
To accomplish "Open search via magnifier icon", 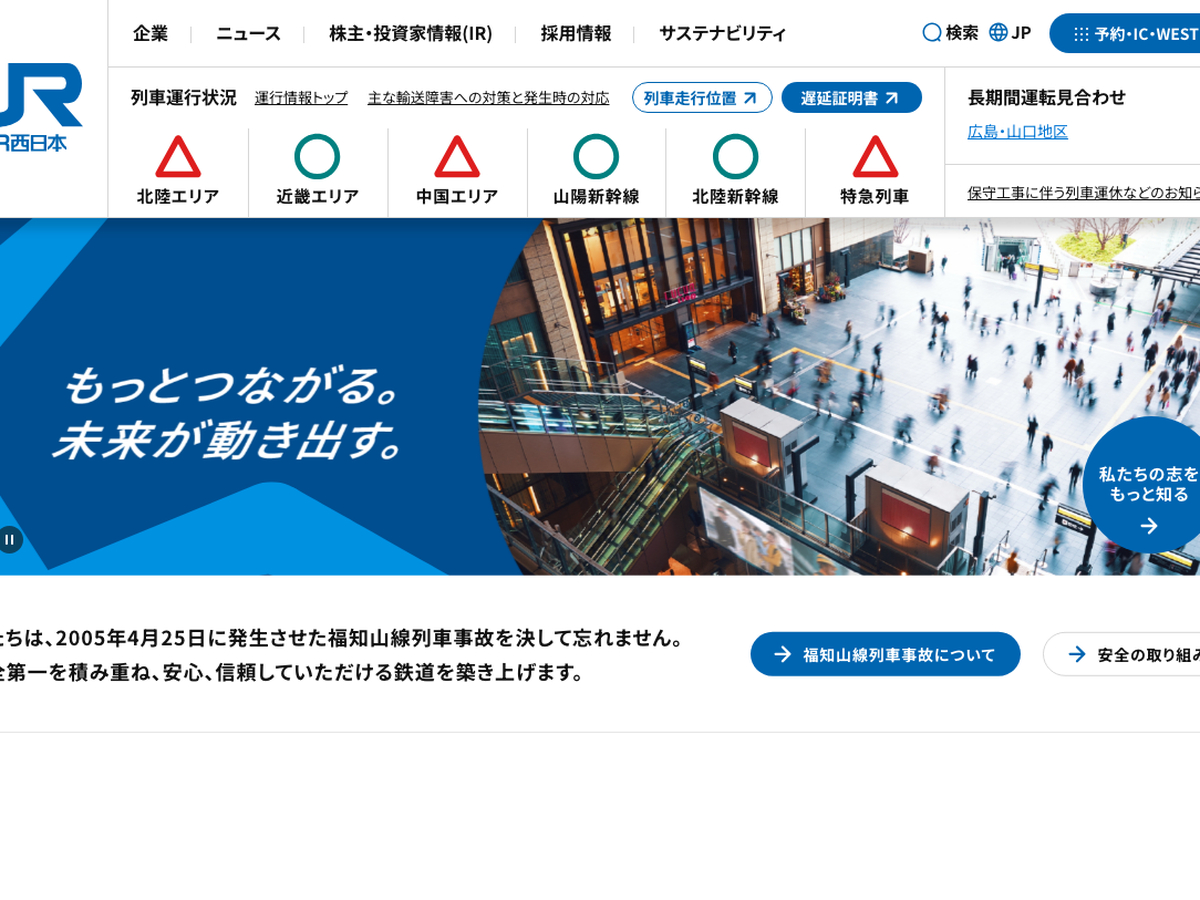I will tap(932, 33).
